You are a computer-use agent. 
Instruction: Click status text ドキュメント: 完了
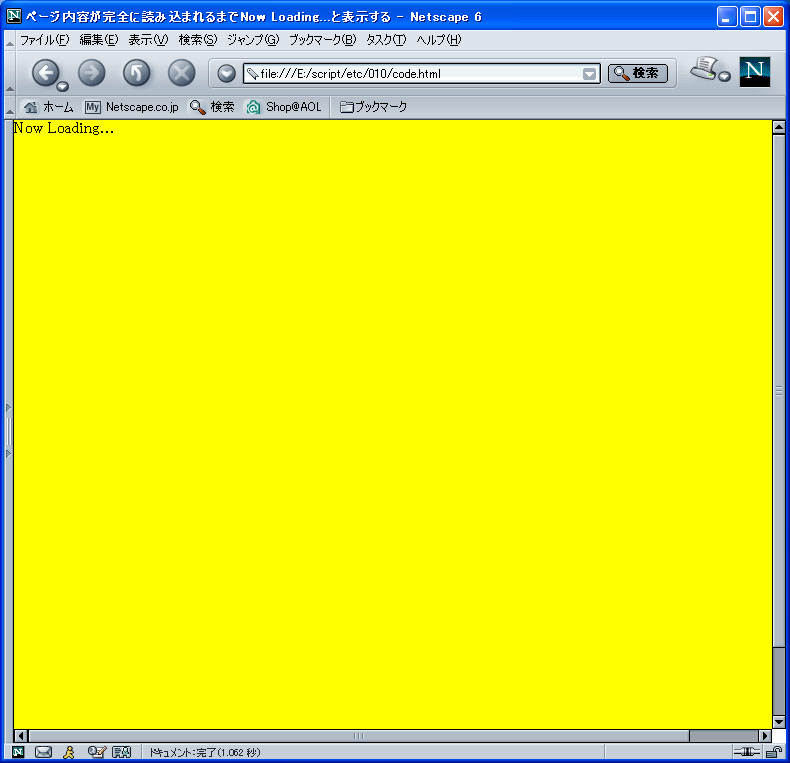(205, 752)
